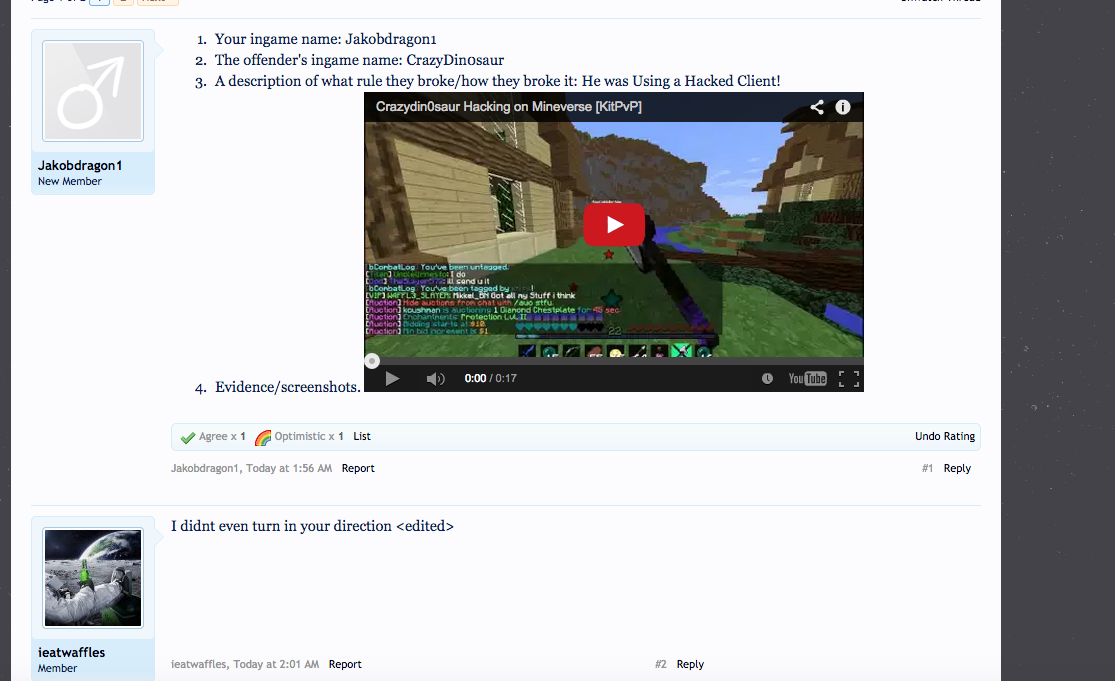The height and width of the screenshot is (681, 1115).
Task: Click the text "Evidence/screenshots."
Action: click(287, 387)
